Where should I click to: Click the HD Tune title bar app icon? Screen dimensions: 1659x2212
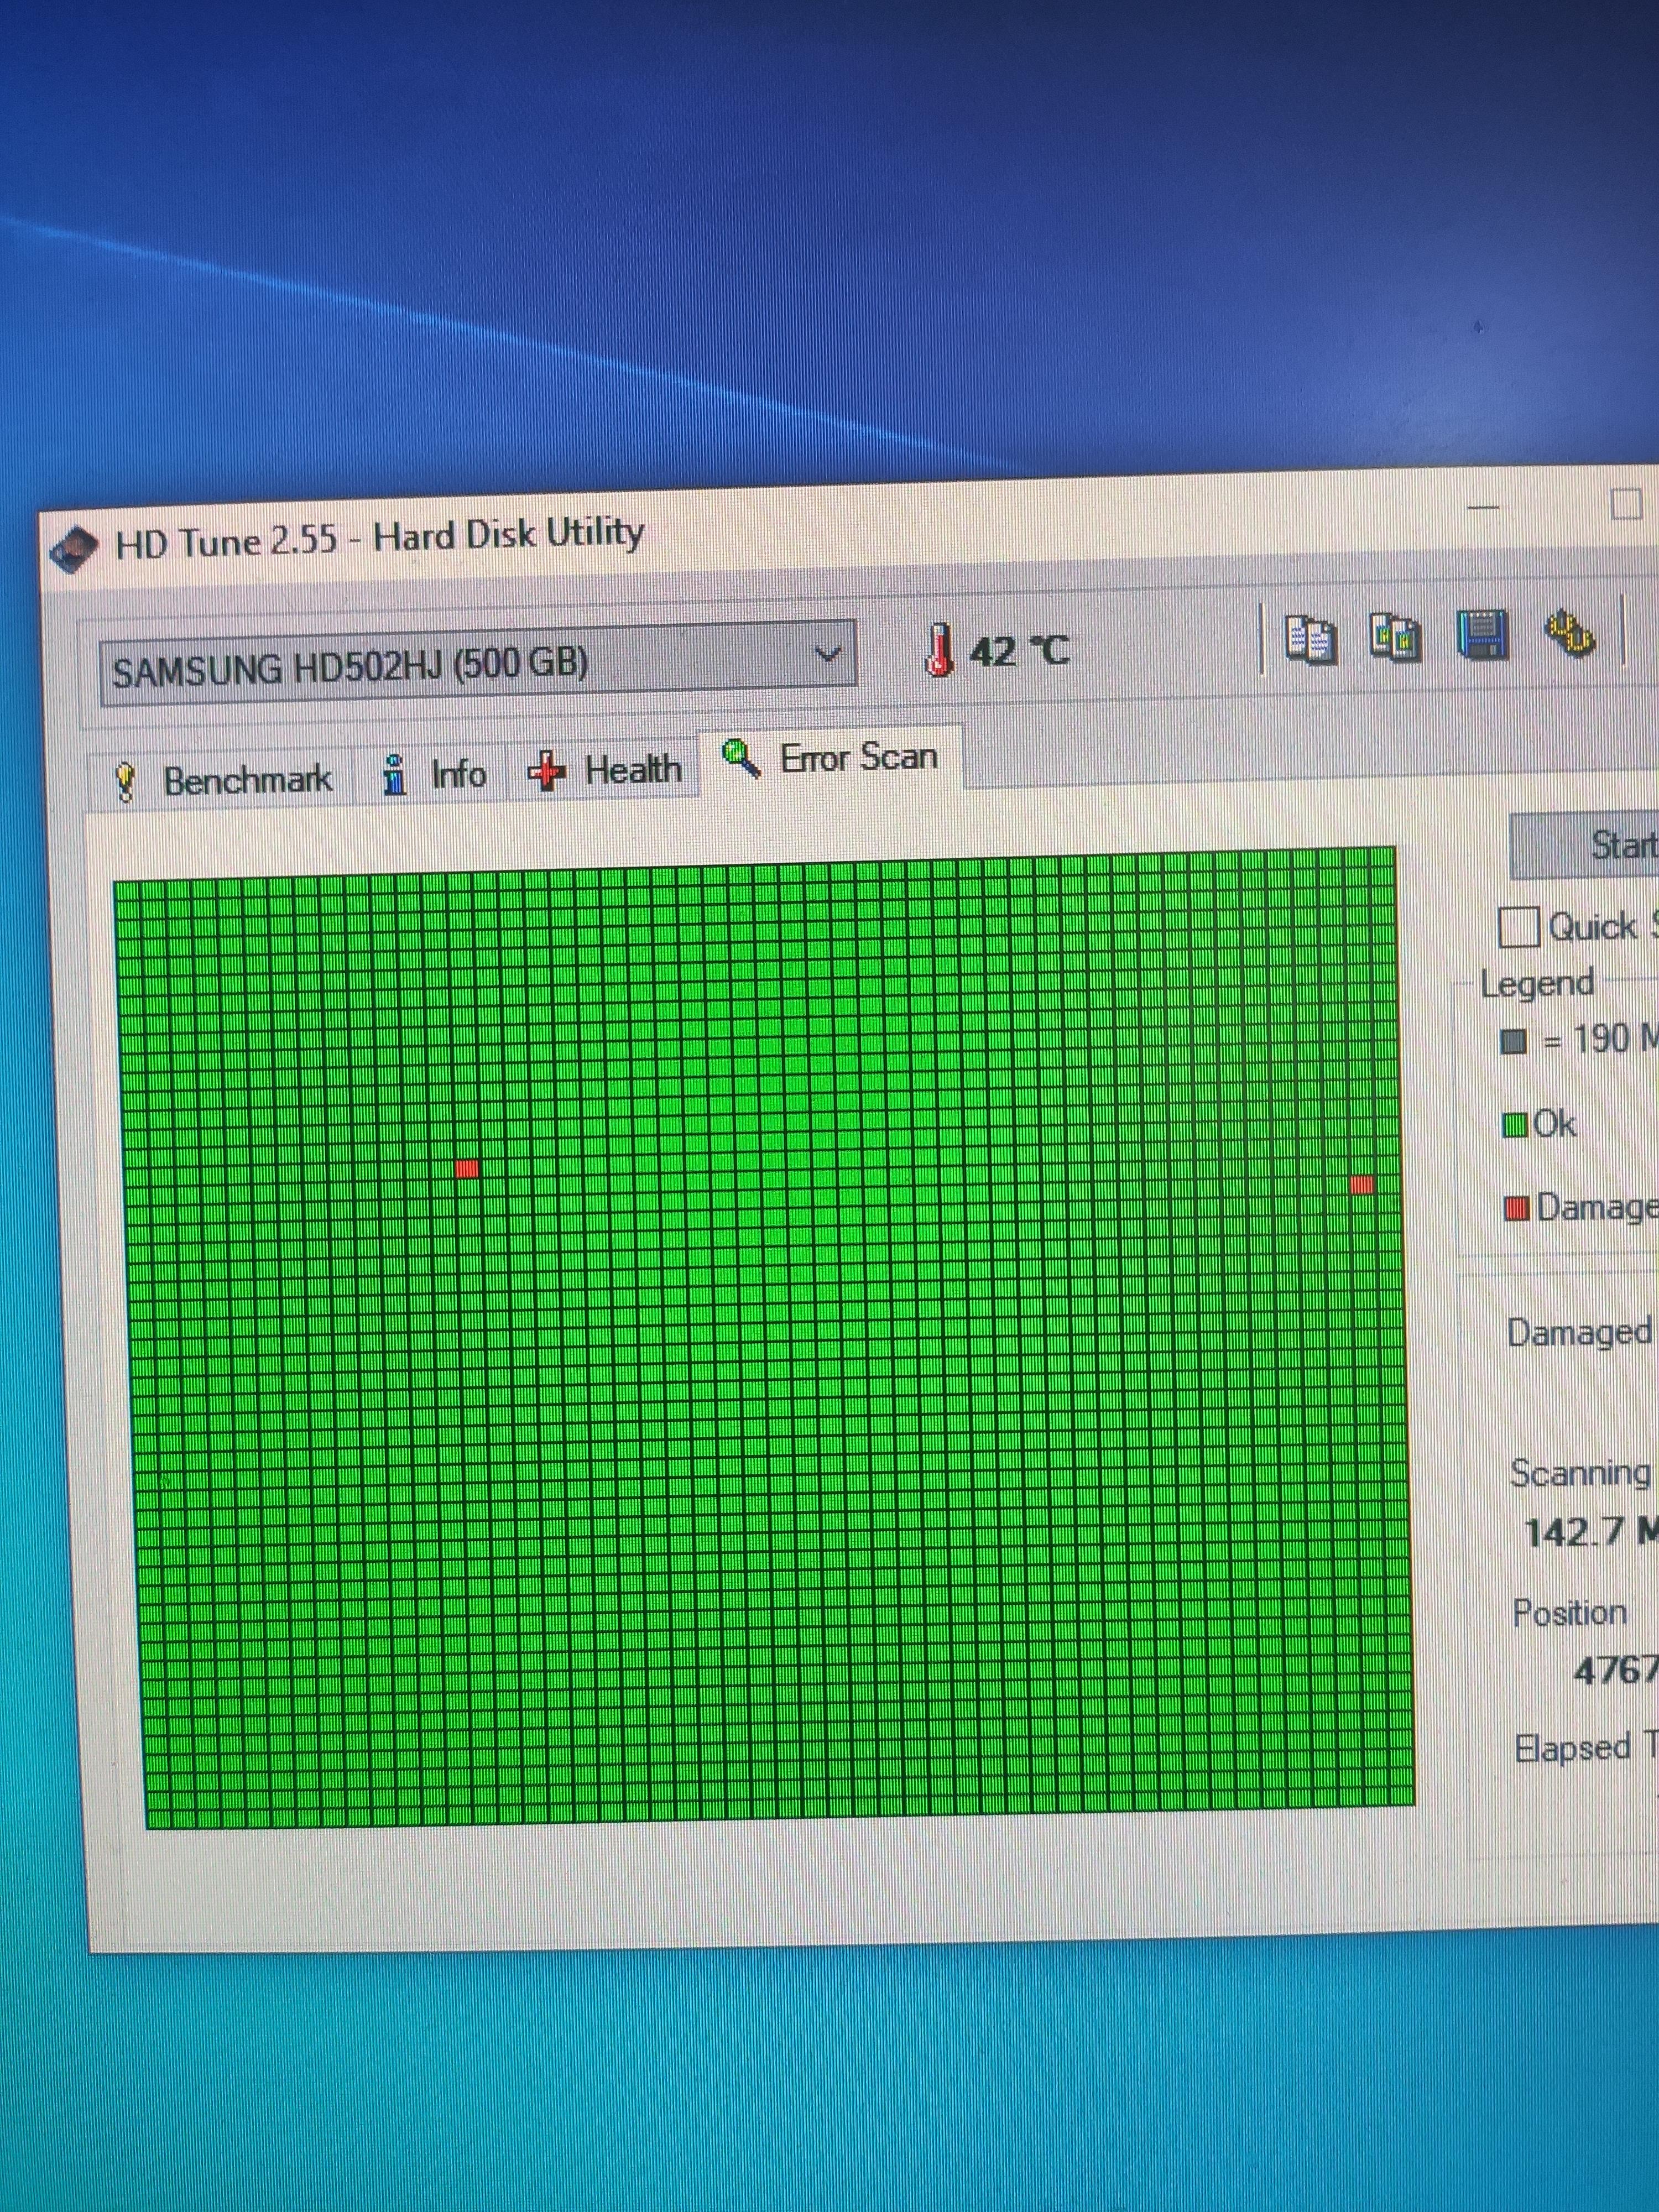pyautogui.click(x=74, y=548)
